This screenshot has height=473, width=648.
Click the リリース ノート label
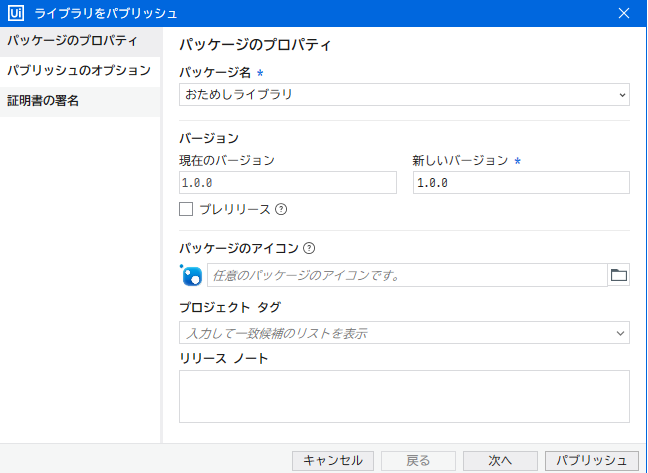224,358
